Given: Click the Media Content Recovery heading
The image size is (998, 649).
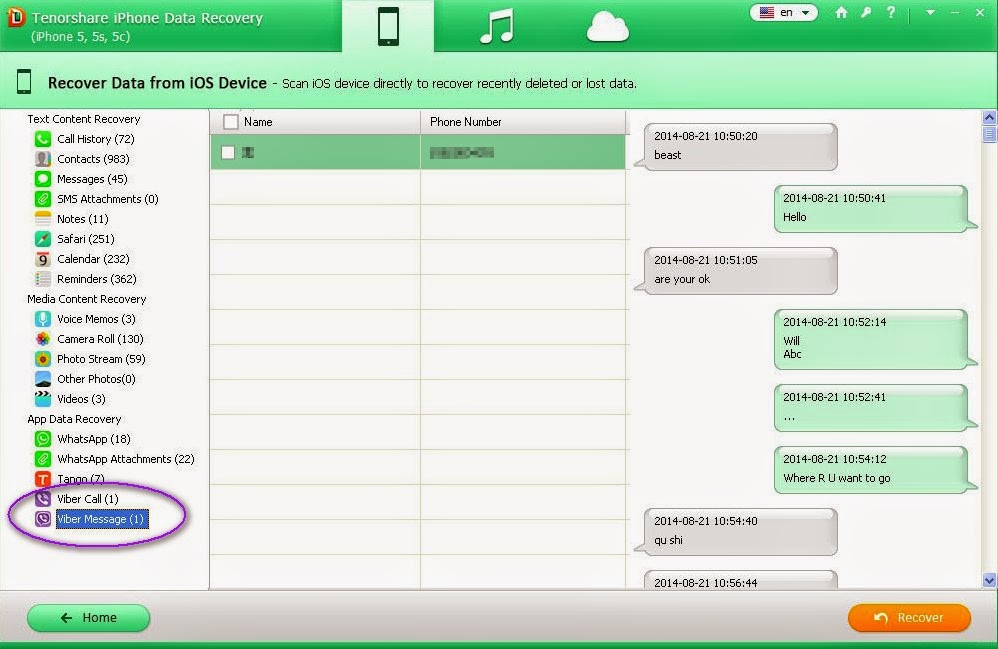Looking at the screenshot, I should [x=87, y=299].
